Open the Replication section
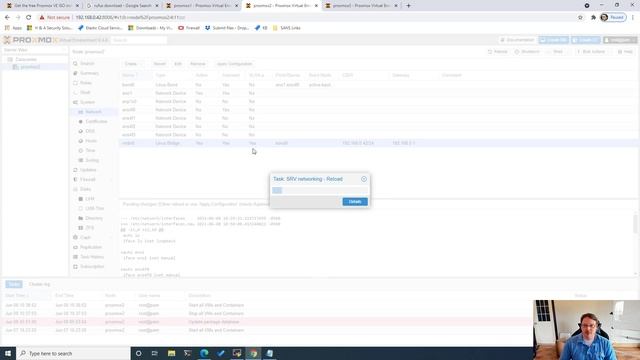Image resolution: width=640 pixels, height=360 pixels. (x=91, y=247)
